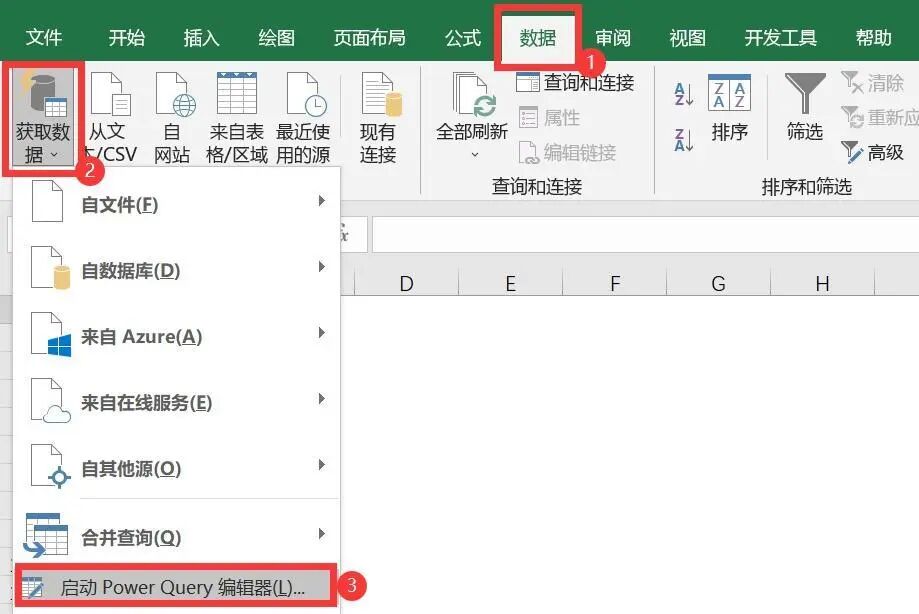Click the 清除 filter button

pos(872,83)
